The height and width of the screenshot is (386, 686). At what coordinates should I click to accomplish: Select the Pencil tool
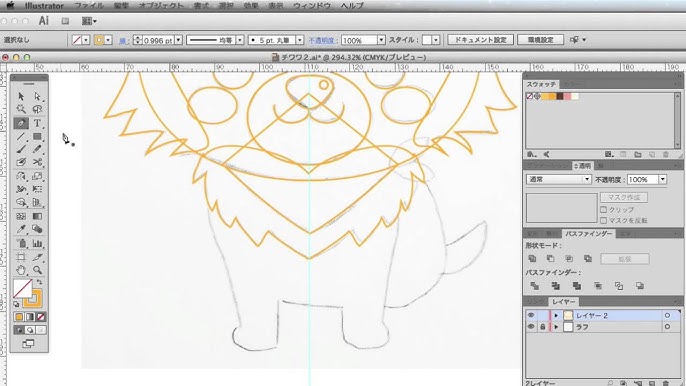click(38, 149)
